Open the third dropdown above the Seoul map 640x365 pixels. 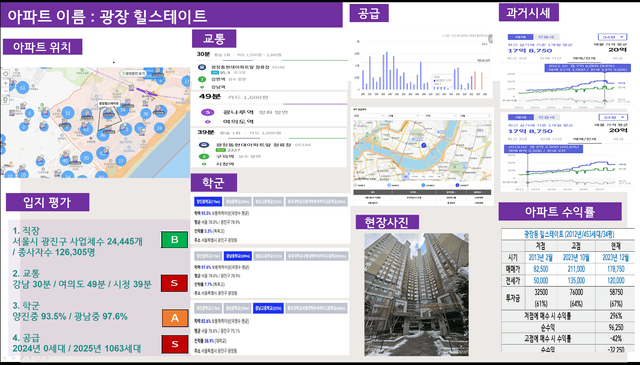coord(441,116)
